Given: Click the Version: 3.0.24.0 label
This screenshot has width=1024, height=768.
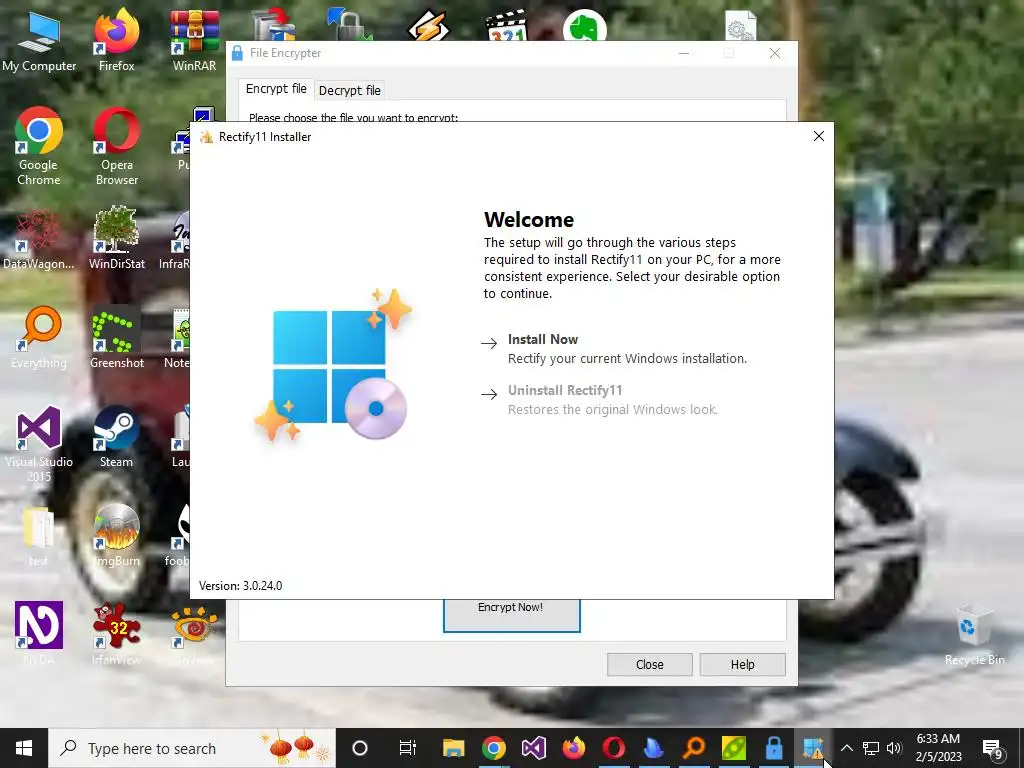Looking at the screenshot, I should (240, 586).
